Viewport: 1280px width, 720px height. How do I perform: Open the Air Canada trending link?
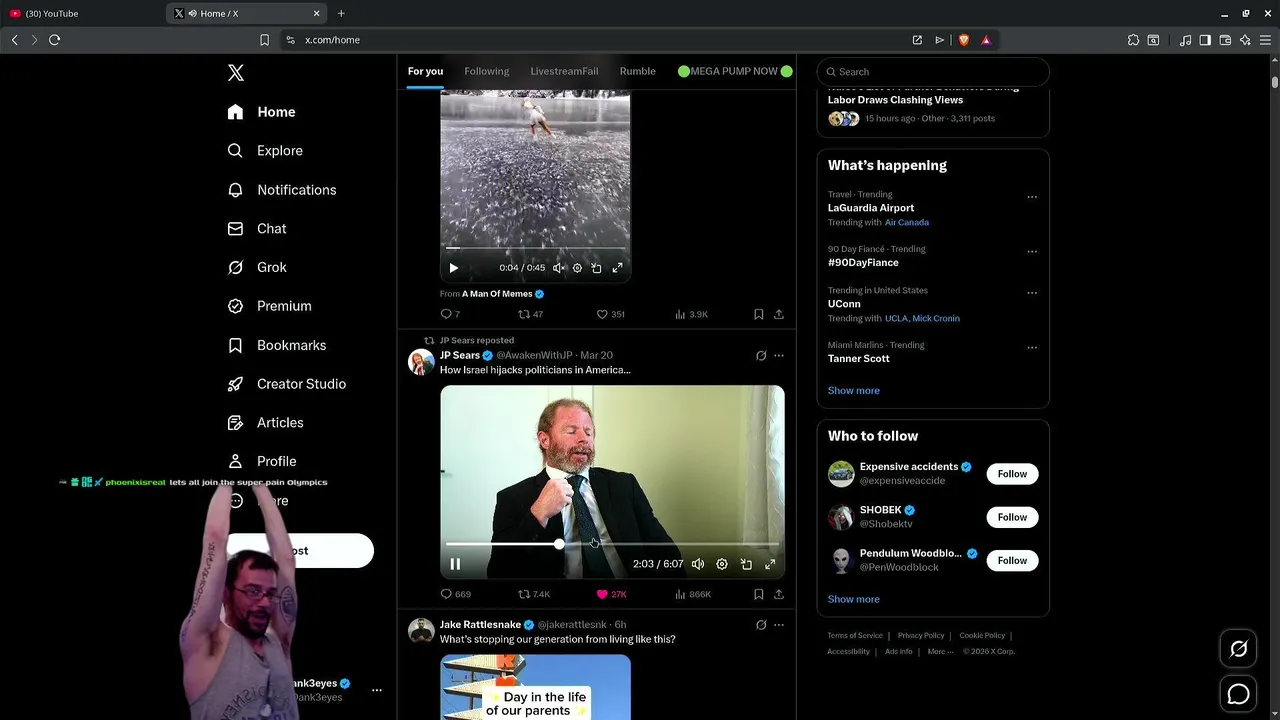tap(907, 223)
